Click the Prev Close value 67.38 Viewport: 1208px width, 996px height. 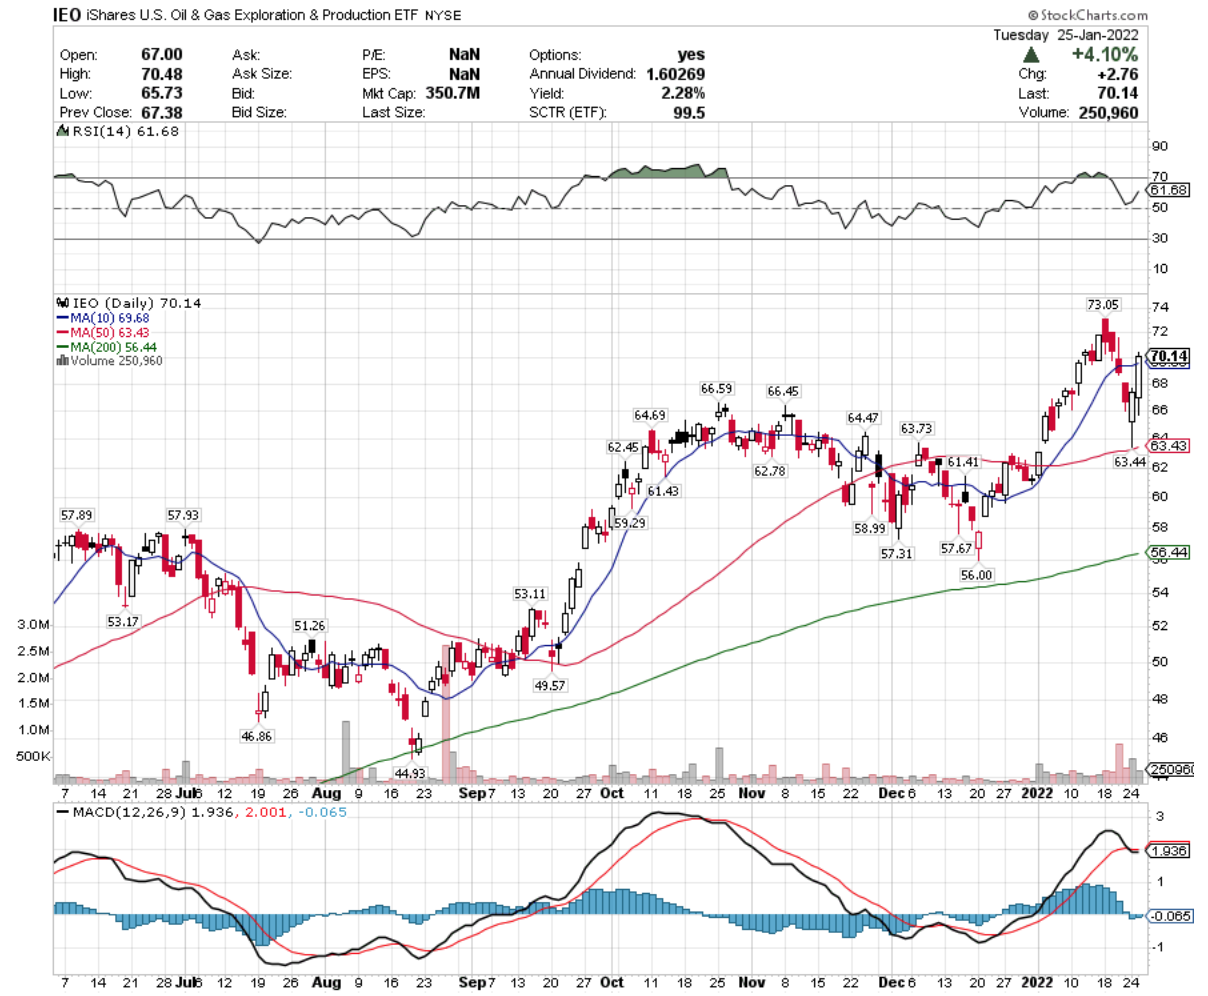tap(162, 112)
